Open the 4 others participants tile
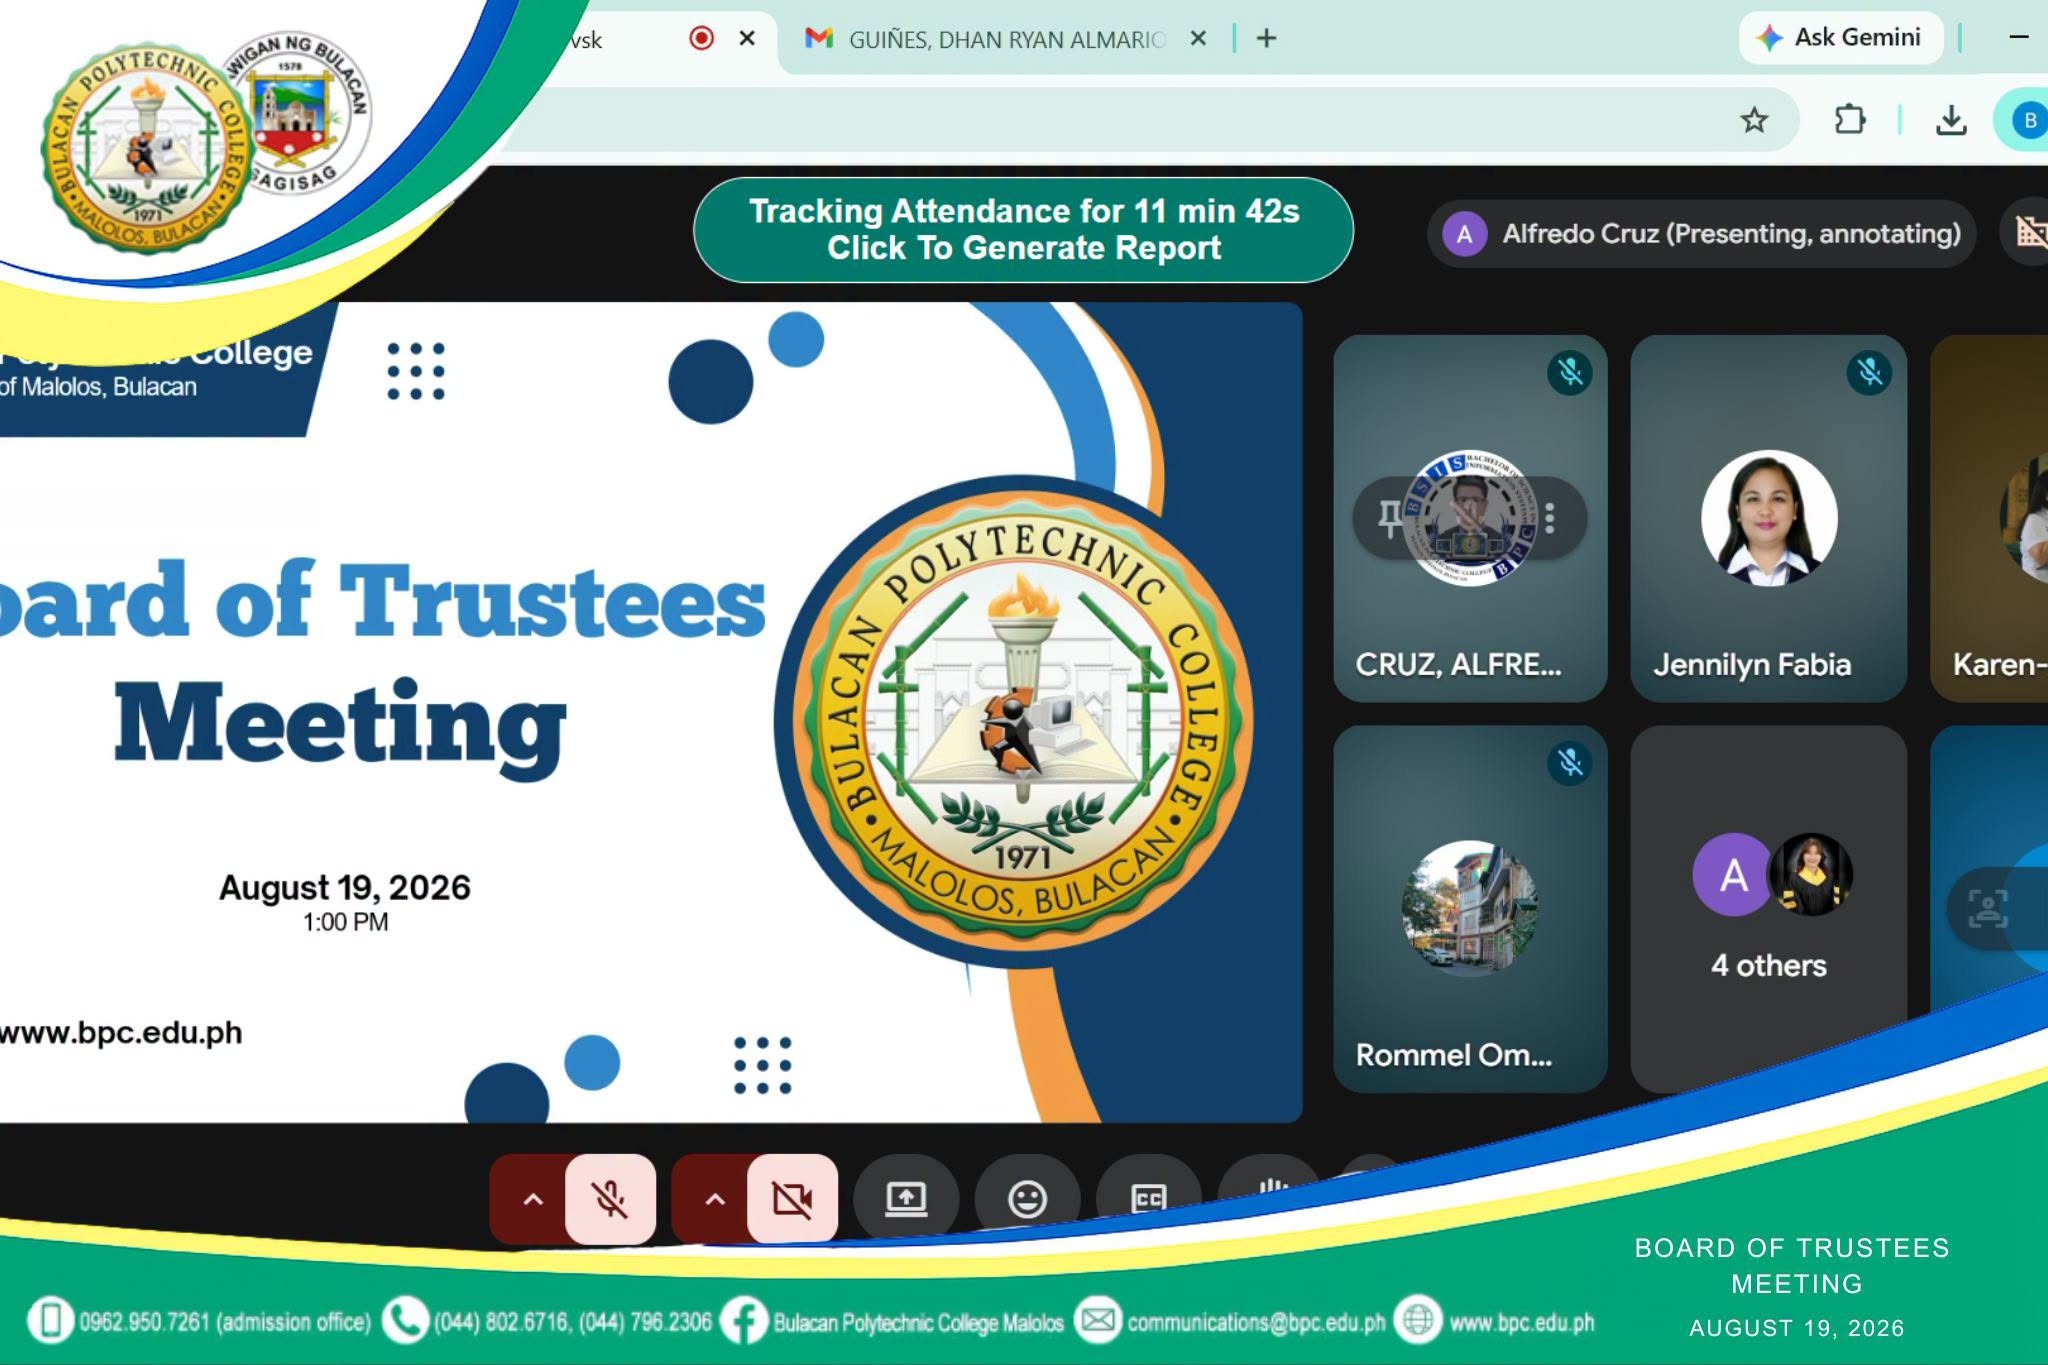 coord(1769,908)
